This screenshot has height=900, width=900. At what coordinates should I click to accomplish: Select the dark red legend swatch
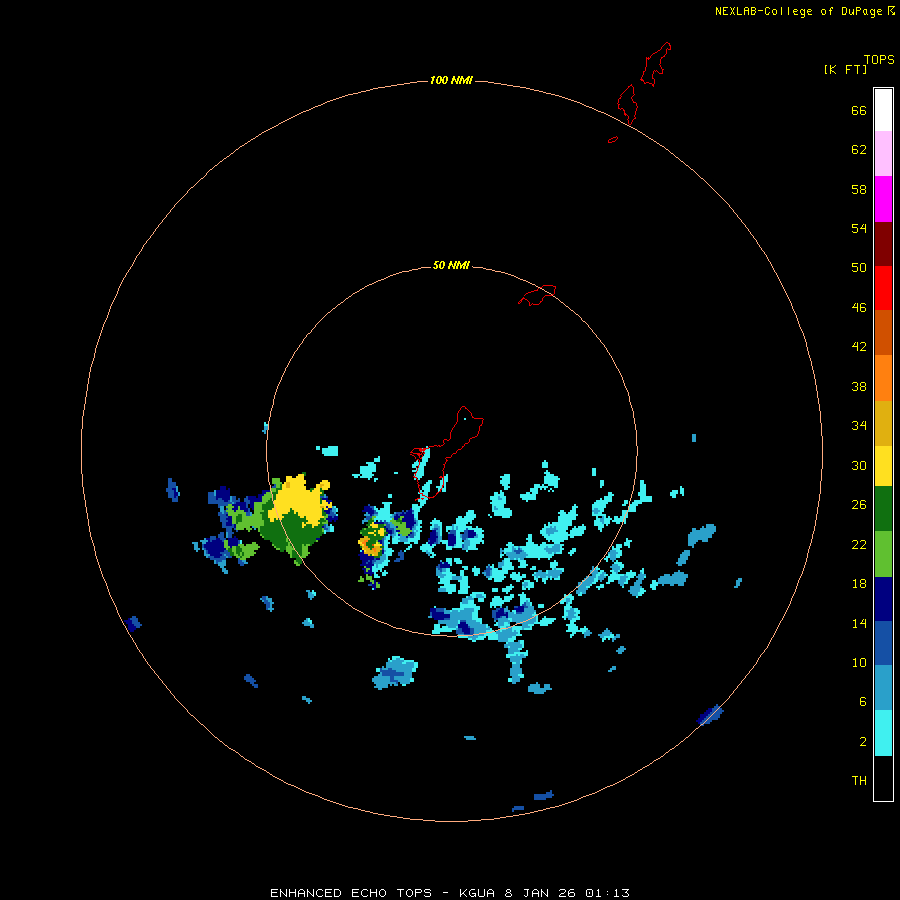click(883, 244)
